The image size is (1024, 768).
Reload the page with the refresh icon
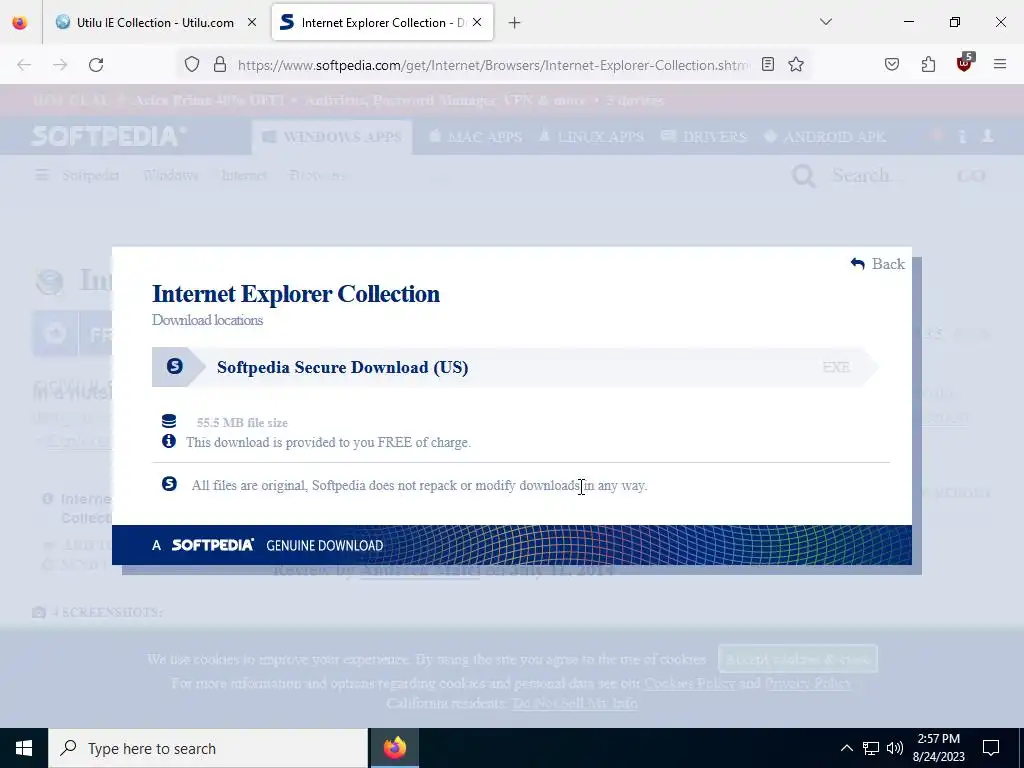pos(96,65)
